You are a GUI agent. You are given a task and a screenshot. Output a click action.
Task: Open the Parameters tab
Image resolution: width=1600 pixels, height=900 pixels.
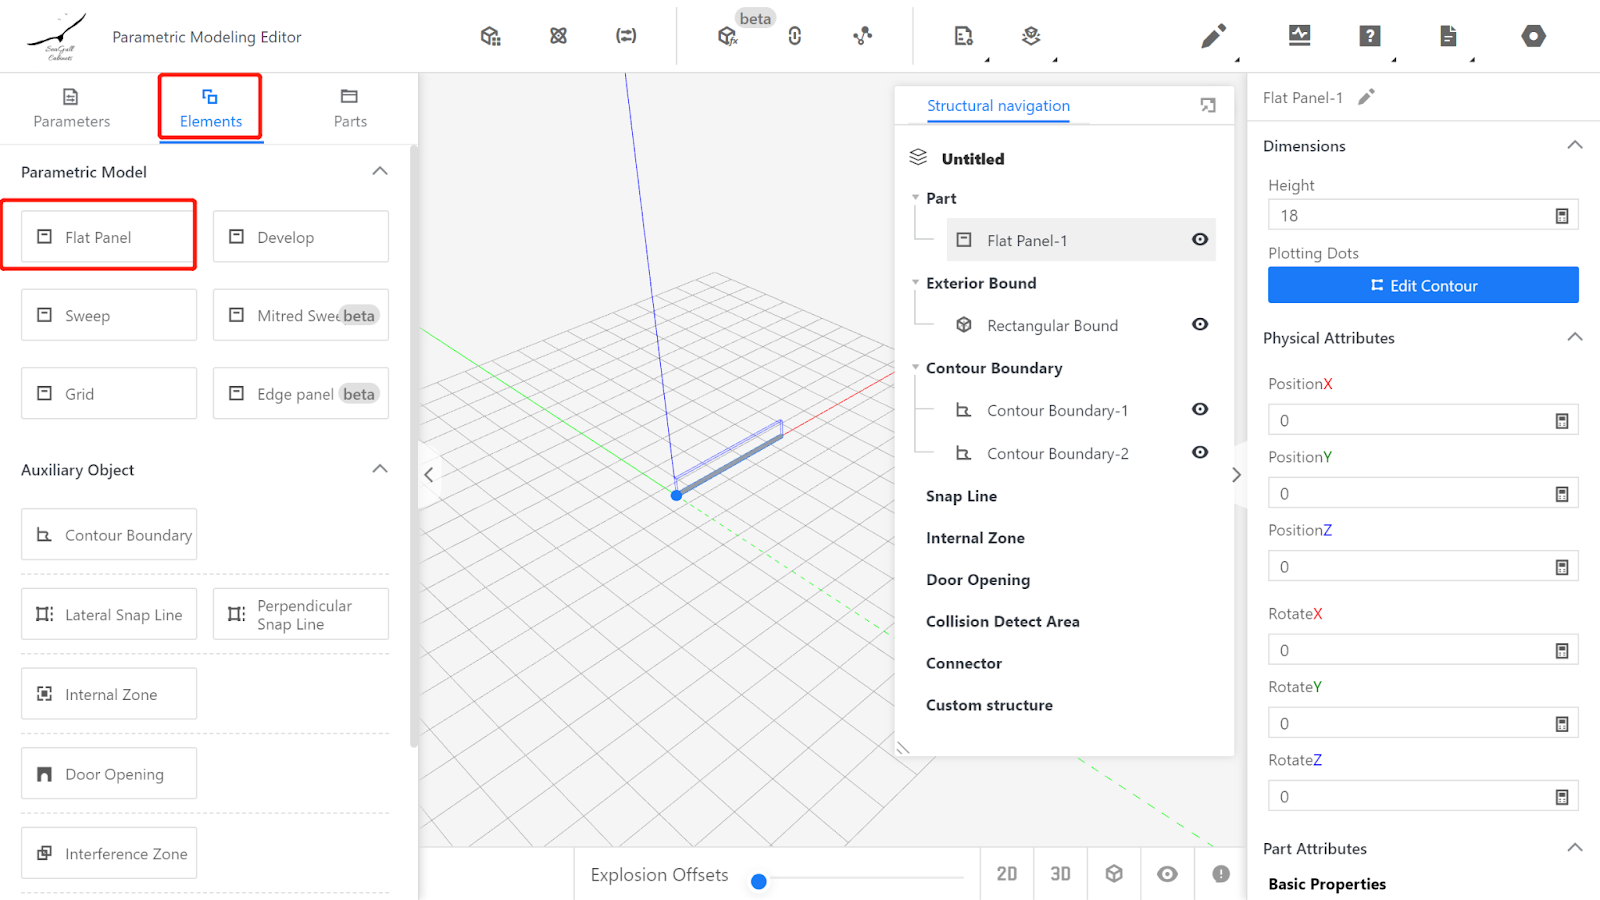[71, 108]
